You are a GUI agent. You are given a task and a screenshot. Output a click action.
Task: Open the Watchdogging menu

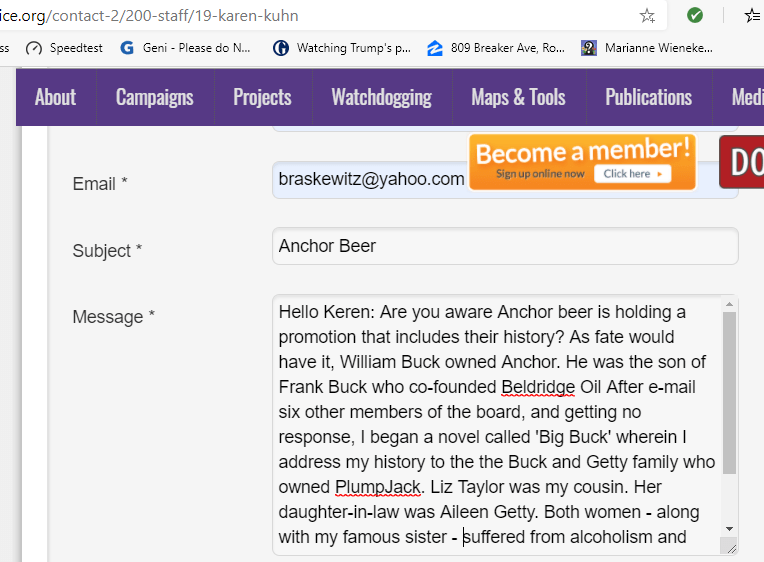coord(381,97)
